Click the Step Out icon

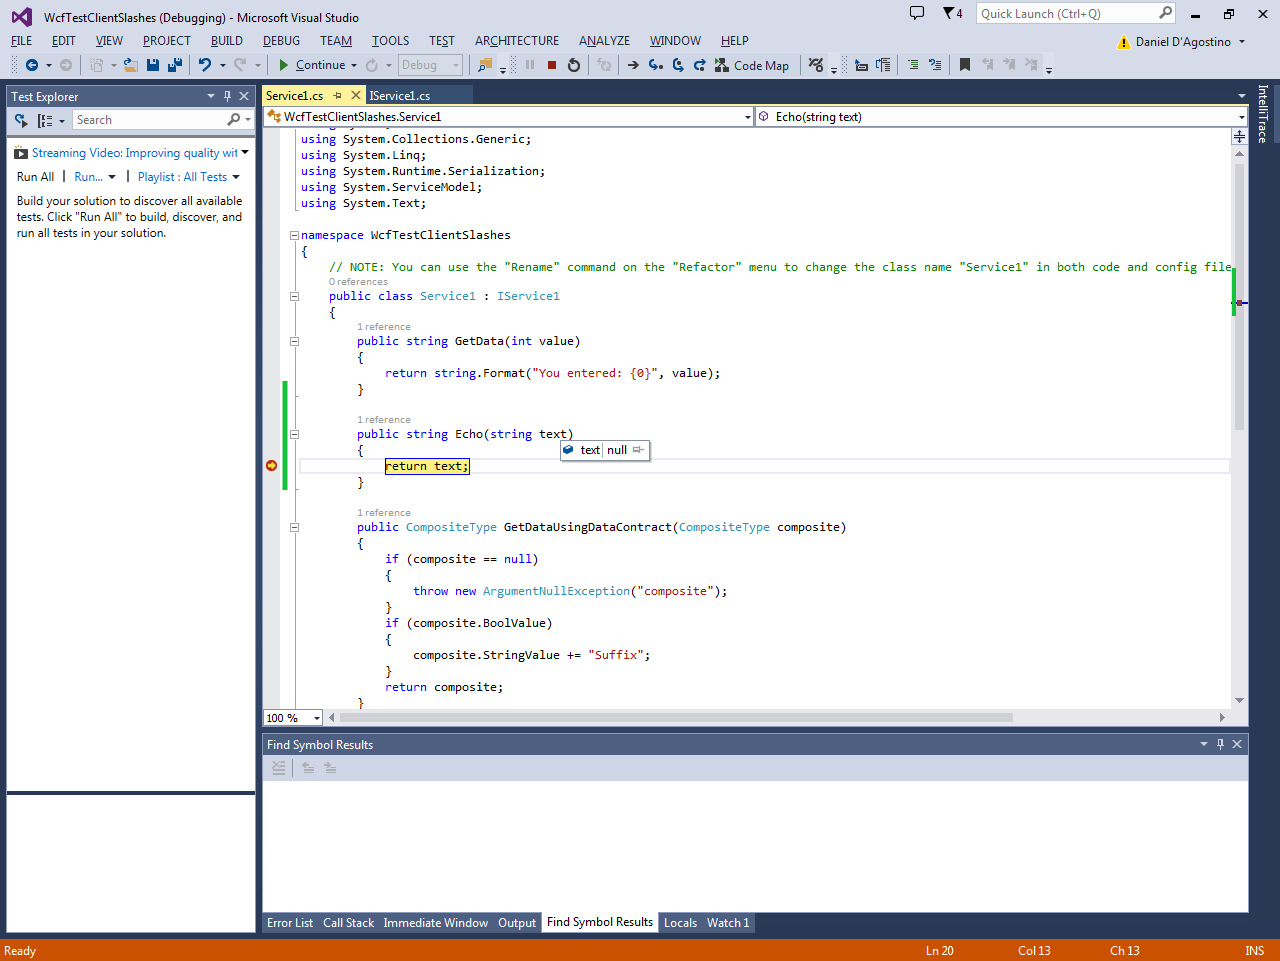pos(700,65)
